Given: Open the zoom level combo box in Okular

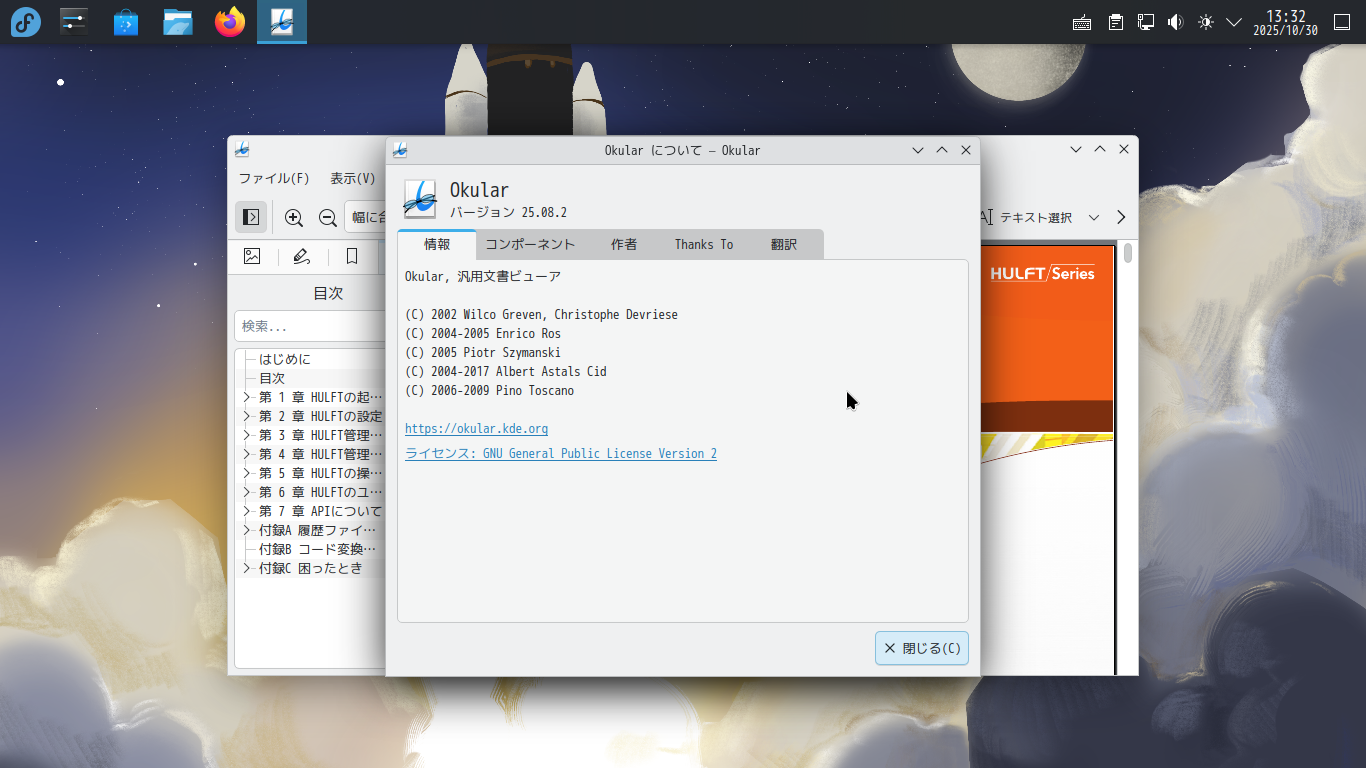Looking at the screenshot, I should tap(365, 217).
